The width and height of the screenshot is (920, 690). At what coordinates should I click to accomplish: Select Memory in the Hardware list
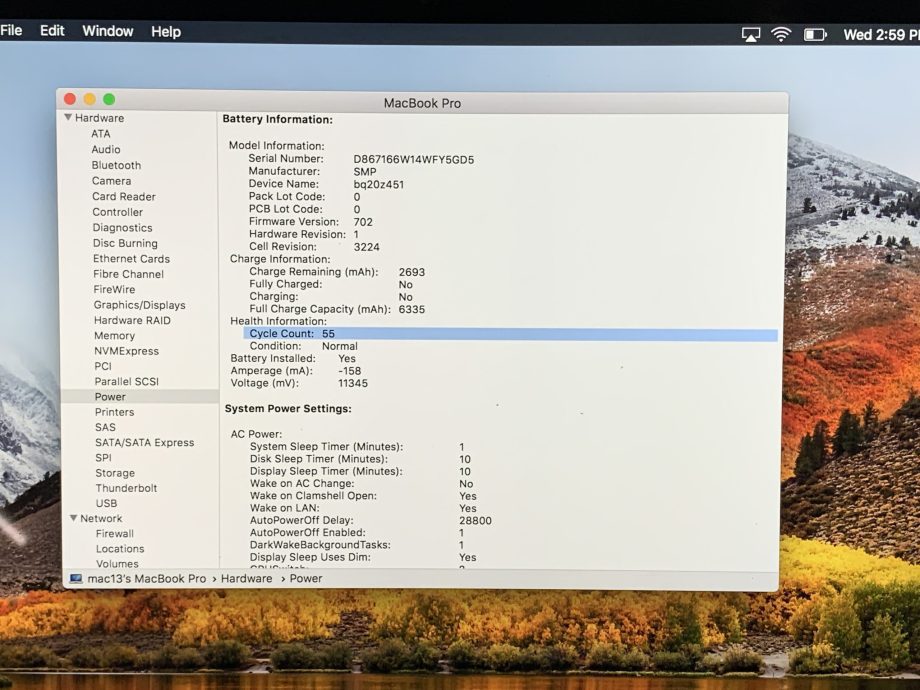point(114,336)
